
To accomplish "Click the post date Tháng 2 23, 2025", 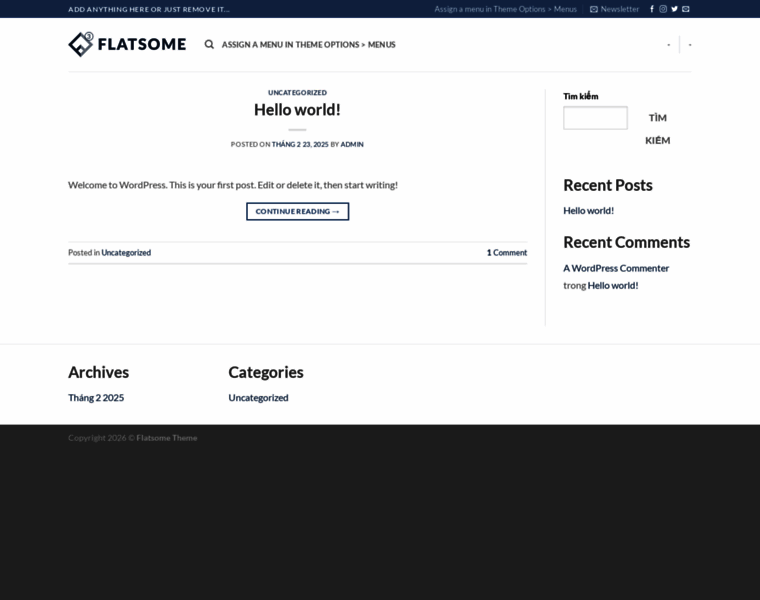I will (x=300, y=144).
